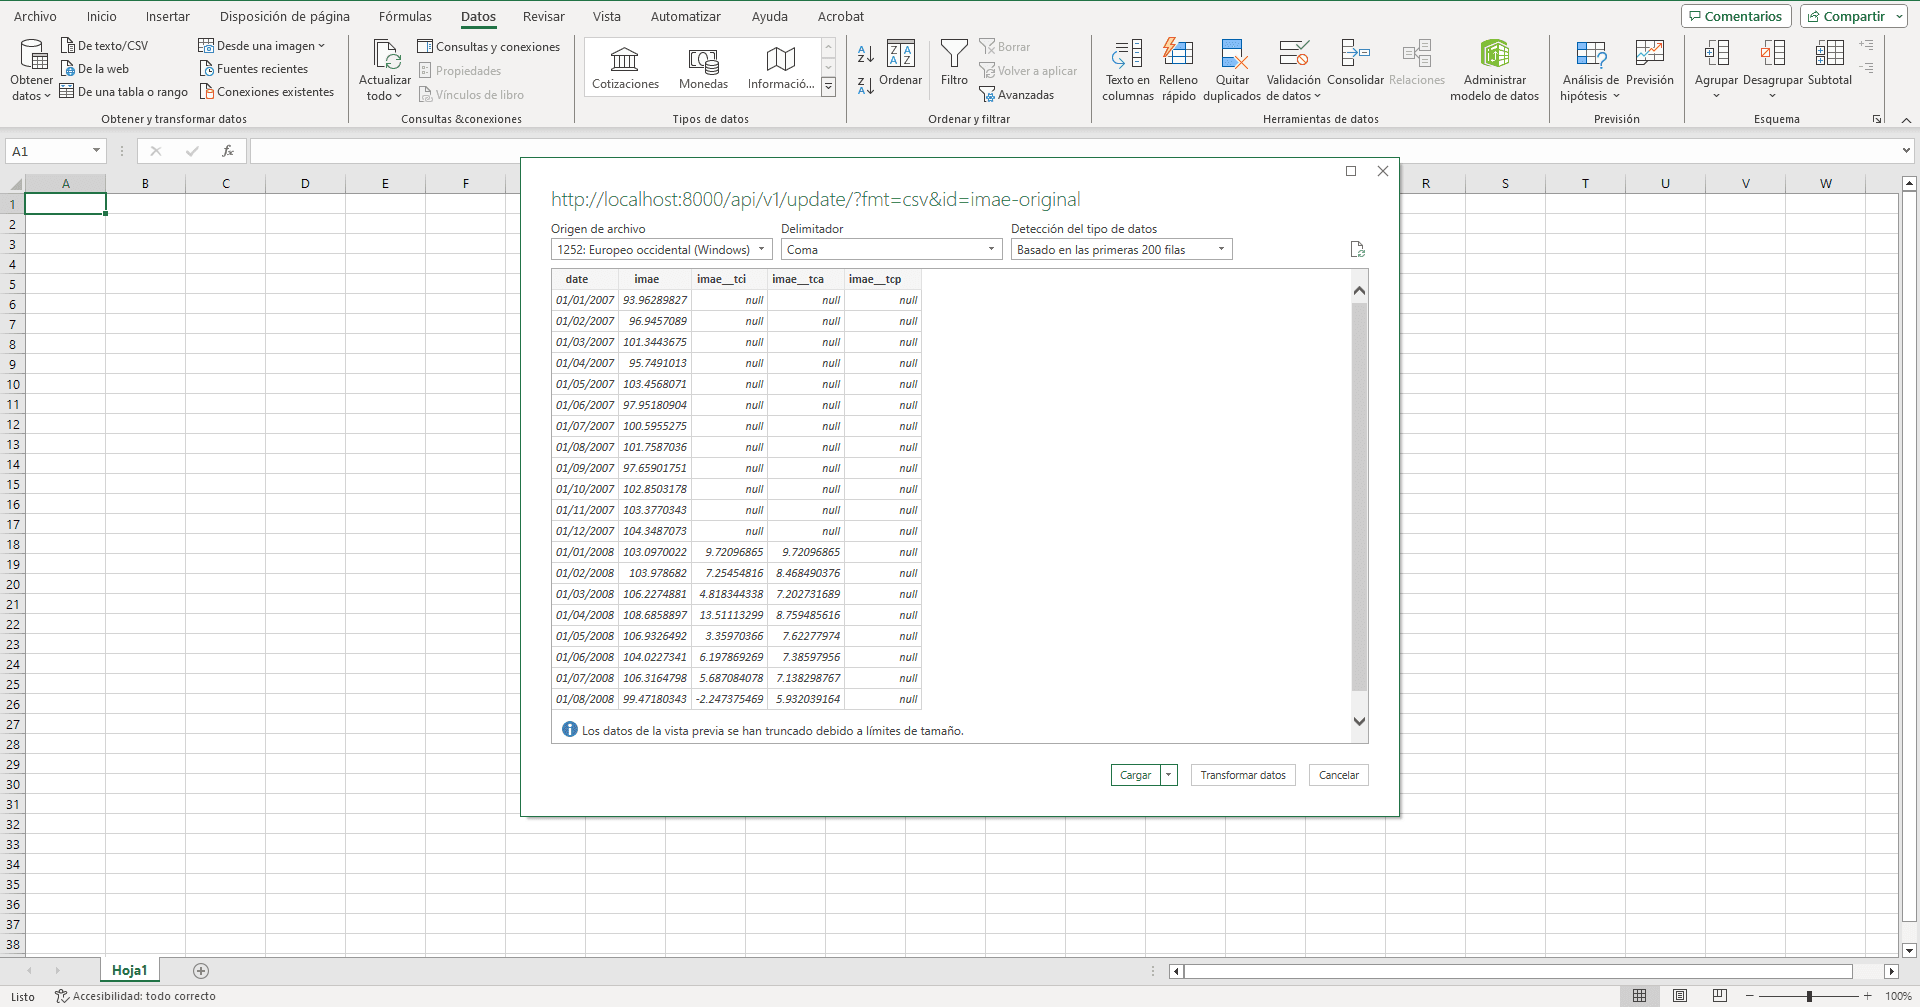Zoom in with the plus button
The image size is (1920, 1007).
pos(1867,996)
